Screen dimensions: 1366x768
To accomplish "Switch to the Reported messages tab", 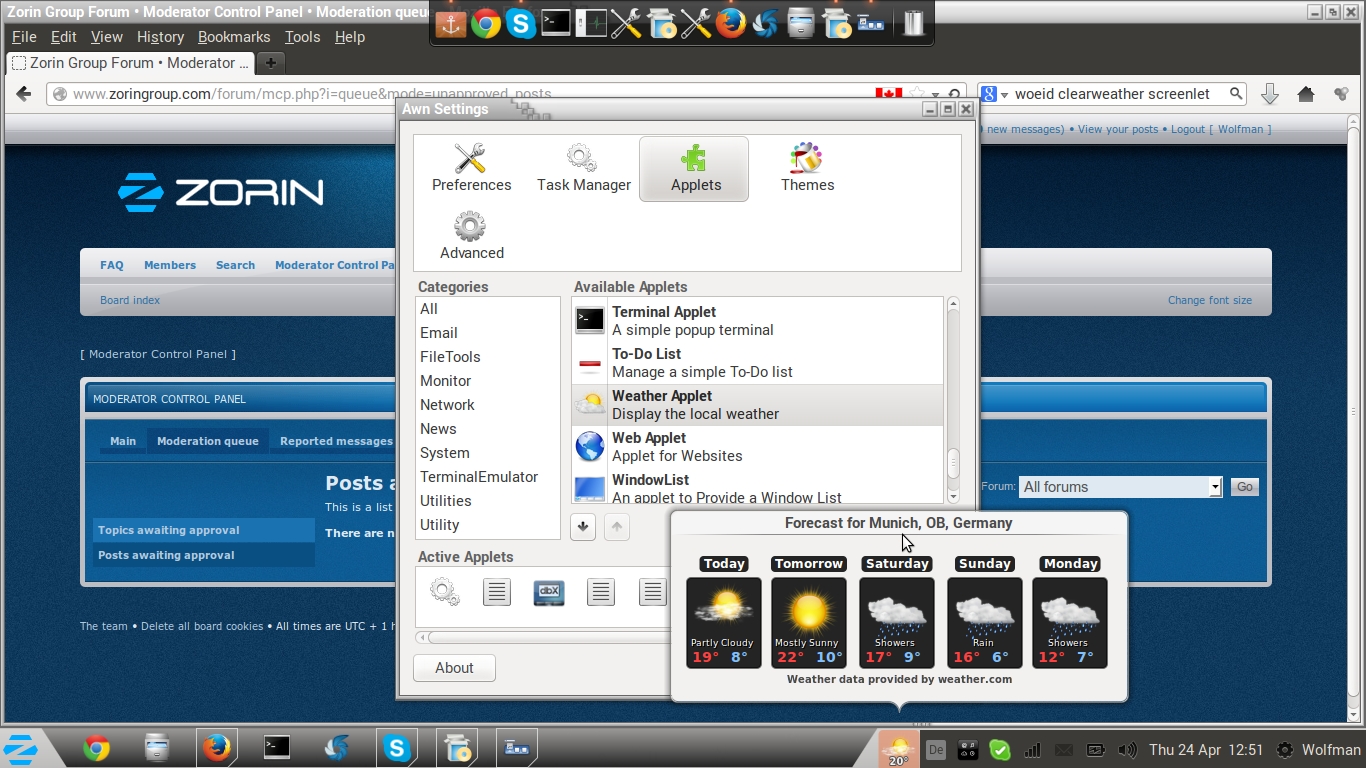I will point(336,441).
